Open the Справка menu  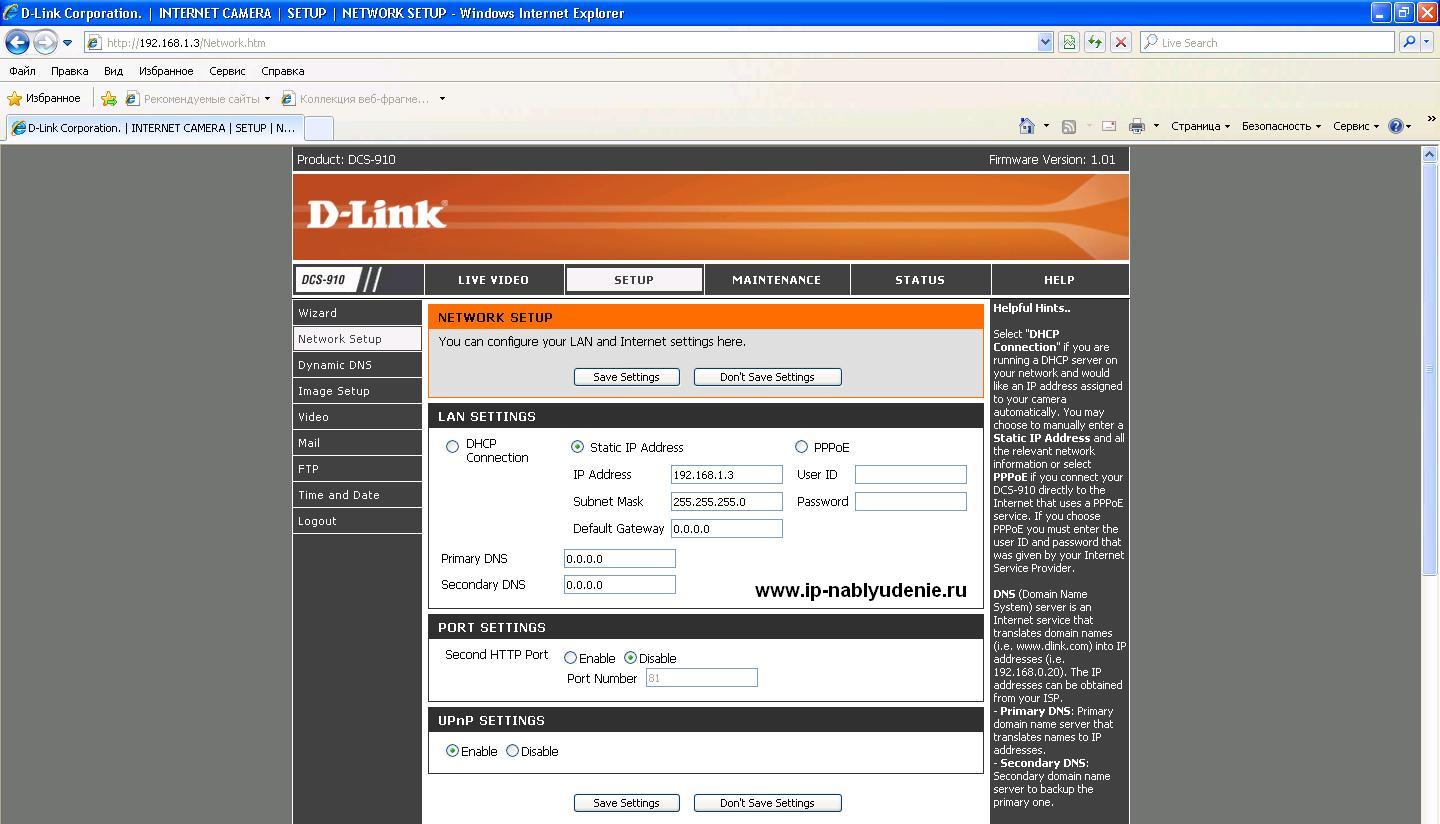[282, 71]
